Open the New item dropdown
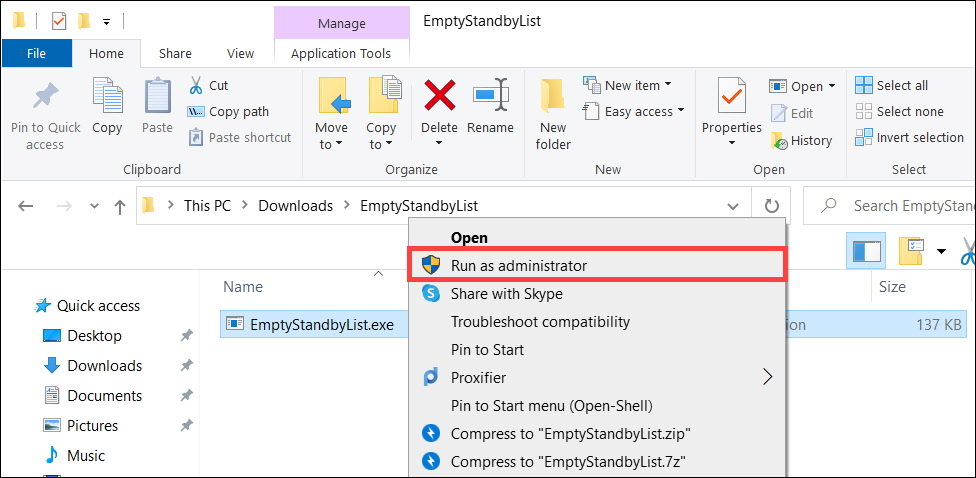The height and width of the screenshot is (478, 976). (637, 86)
